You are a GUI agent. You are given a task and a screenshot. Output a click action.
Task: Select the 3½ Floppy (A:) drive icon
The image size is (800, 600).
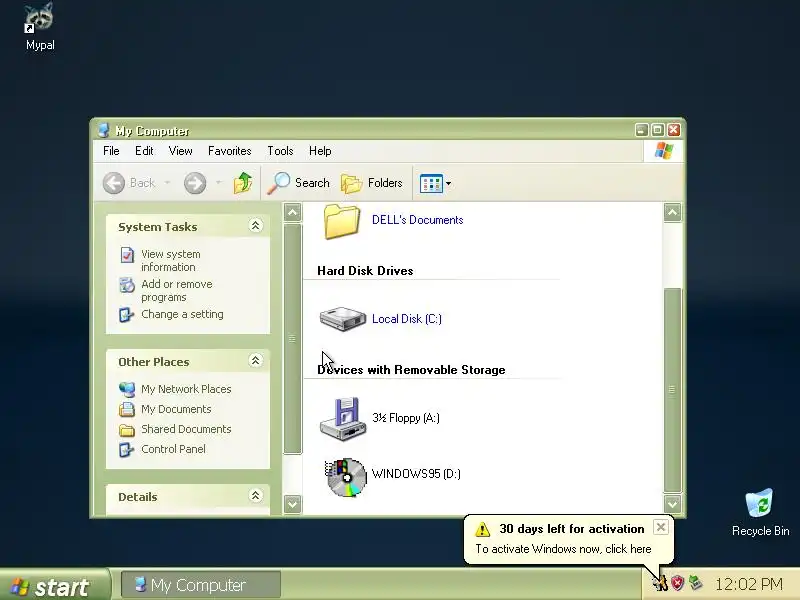pos(342,418)
